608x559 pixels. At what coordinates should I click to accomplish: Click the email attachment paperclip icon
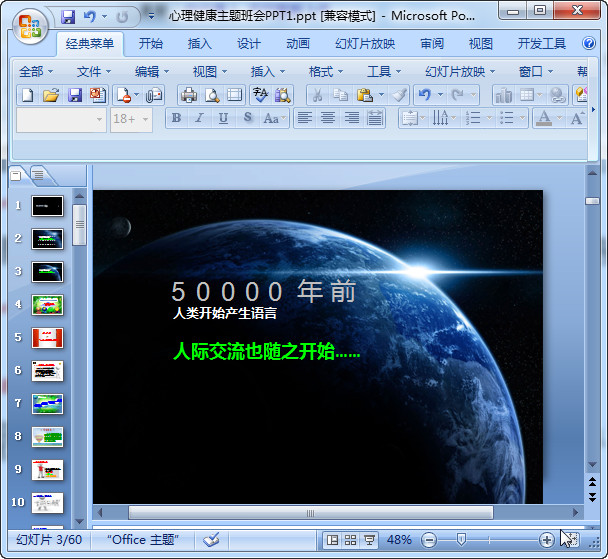[154, 95]
